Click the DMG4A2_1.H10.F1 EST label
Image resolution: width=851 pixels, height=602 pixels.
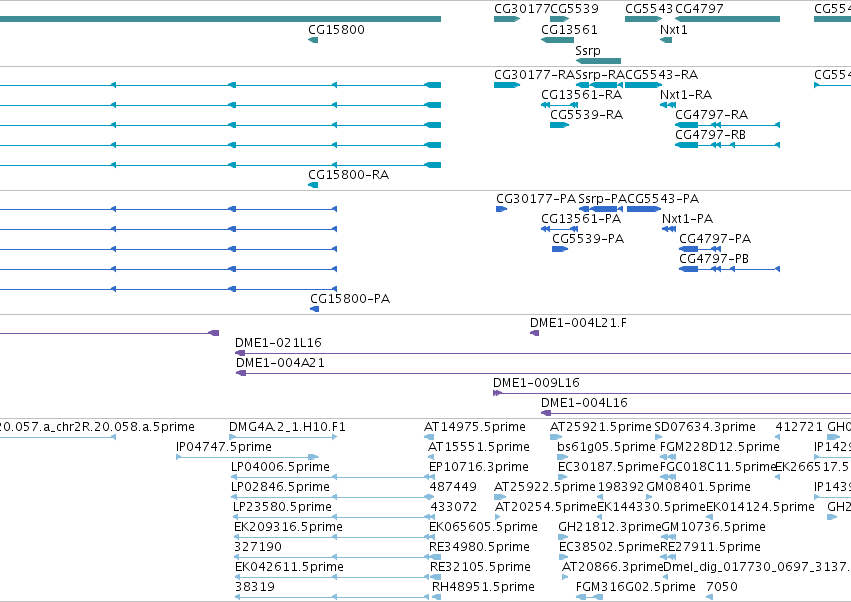click(x=287, y=427)
